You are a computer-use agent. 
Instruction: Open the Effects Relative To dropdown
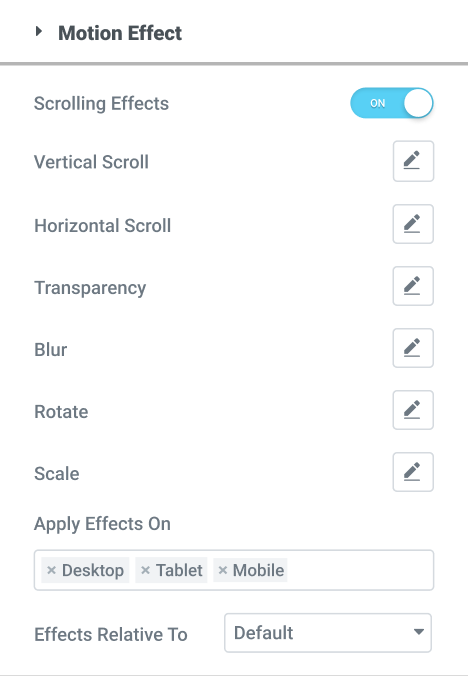coord(328,633)
